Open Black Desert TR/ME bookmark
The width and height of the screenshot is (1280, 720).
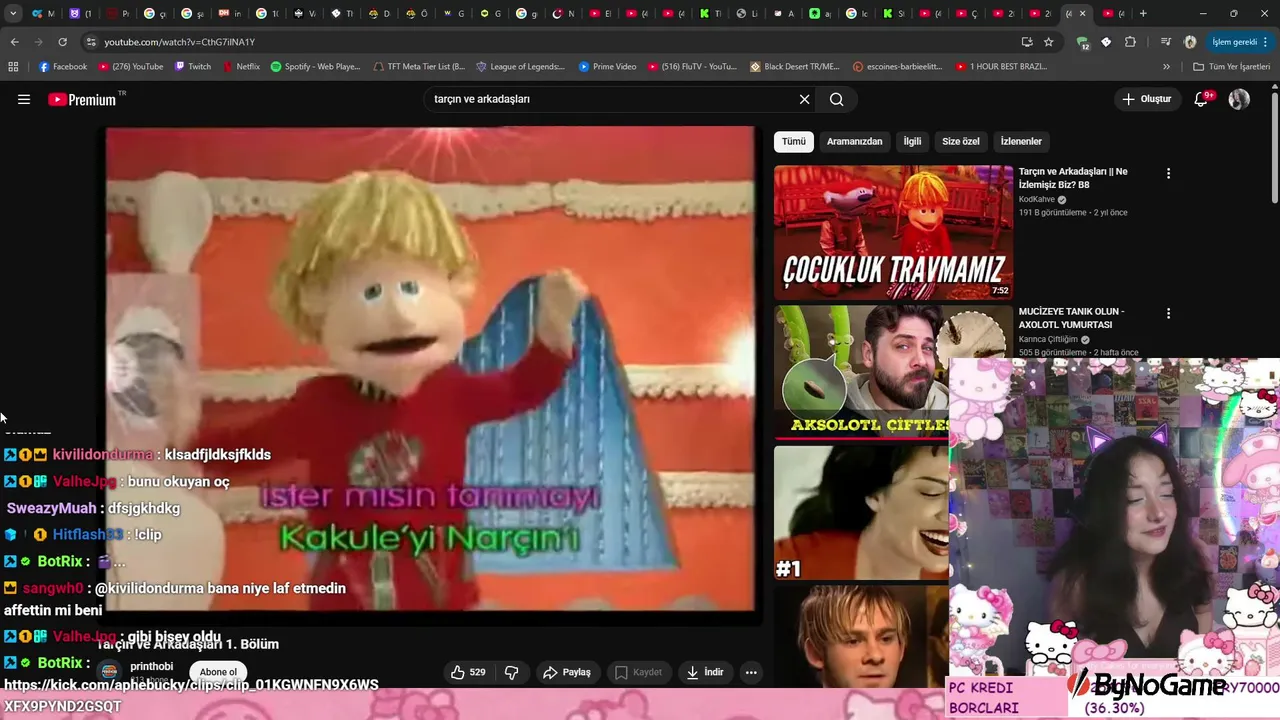point(795,67)
